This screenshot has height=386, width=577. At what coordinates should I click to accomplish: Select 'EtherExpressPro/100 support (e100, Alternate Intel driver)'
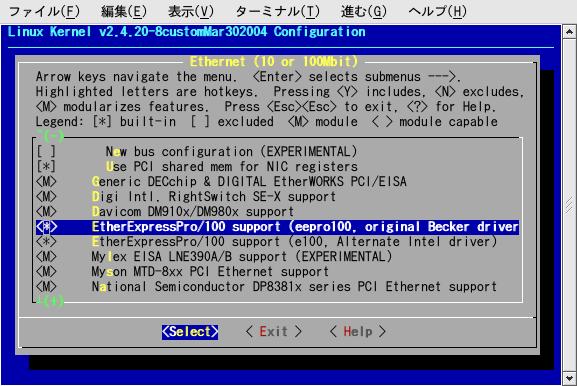[294, 242]
